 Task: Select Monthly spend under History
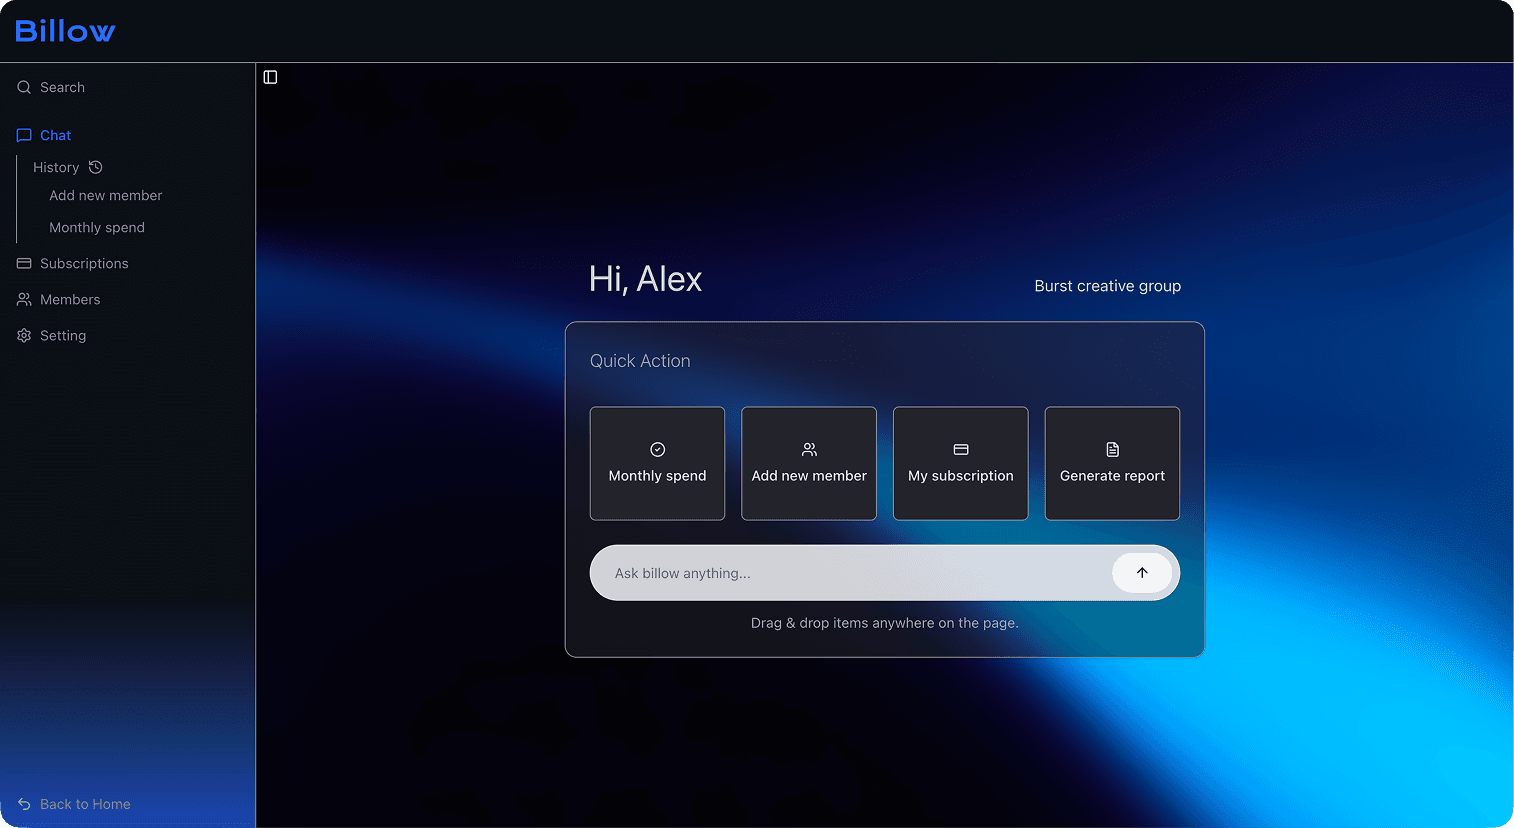[97, 227]
